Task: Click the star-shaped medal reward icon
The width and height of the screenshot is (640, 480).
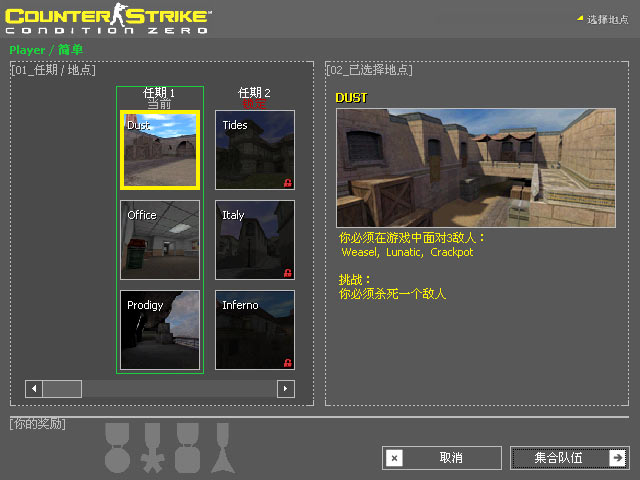Action: pyautogui.click(x=153, y=448)
